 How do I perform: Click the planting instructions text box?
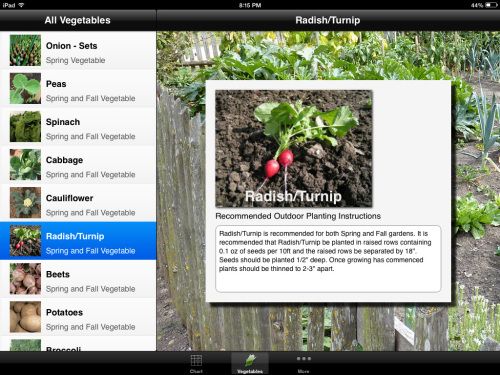click(x=328, y=259)
